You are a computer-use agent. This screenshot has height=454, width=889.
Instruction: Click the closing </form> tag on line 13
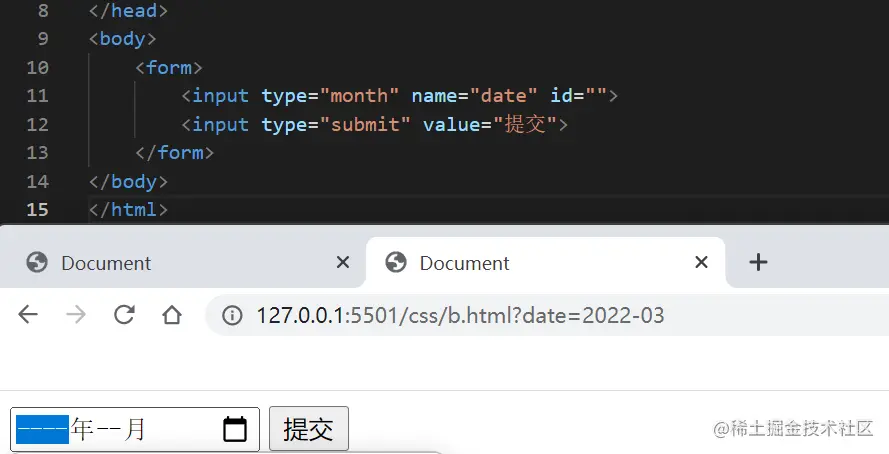click(x=174, y=152)
